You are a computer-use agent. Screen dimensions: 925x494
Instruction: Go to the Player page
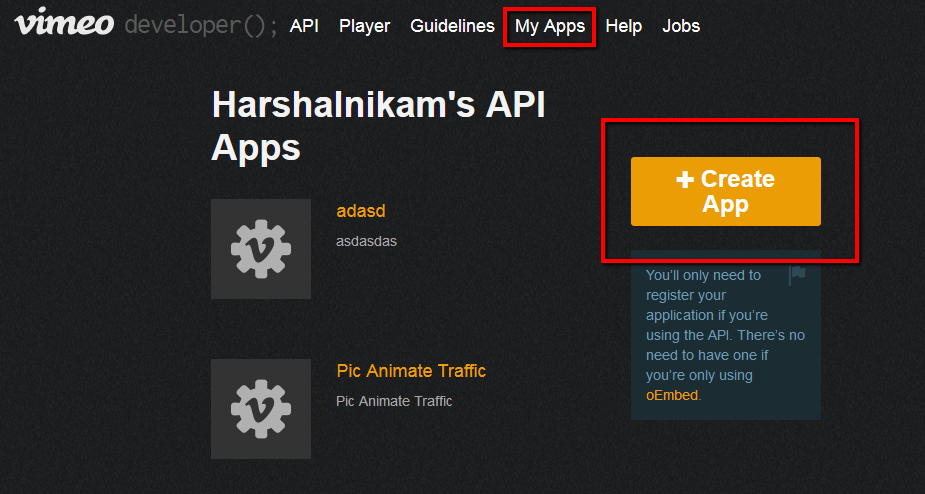tap(365, 26)
